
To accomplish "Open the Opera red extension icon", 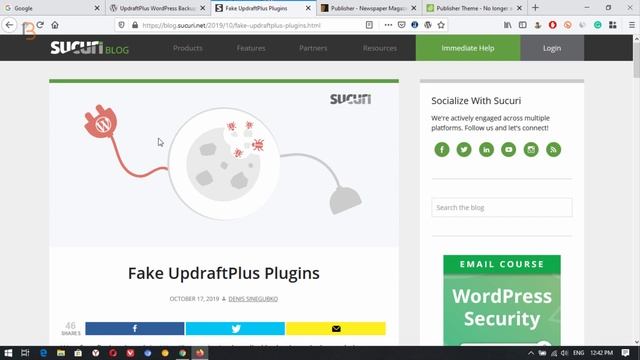I will (553, 25).
